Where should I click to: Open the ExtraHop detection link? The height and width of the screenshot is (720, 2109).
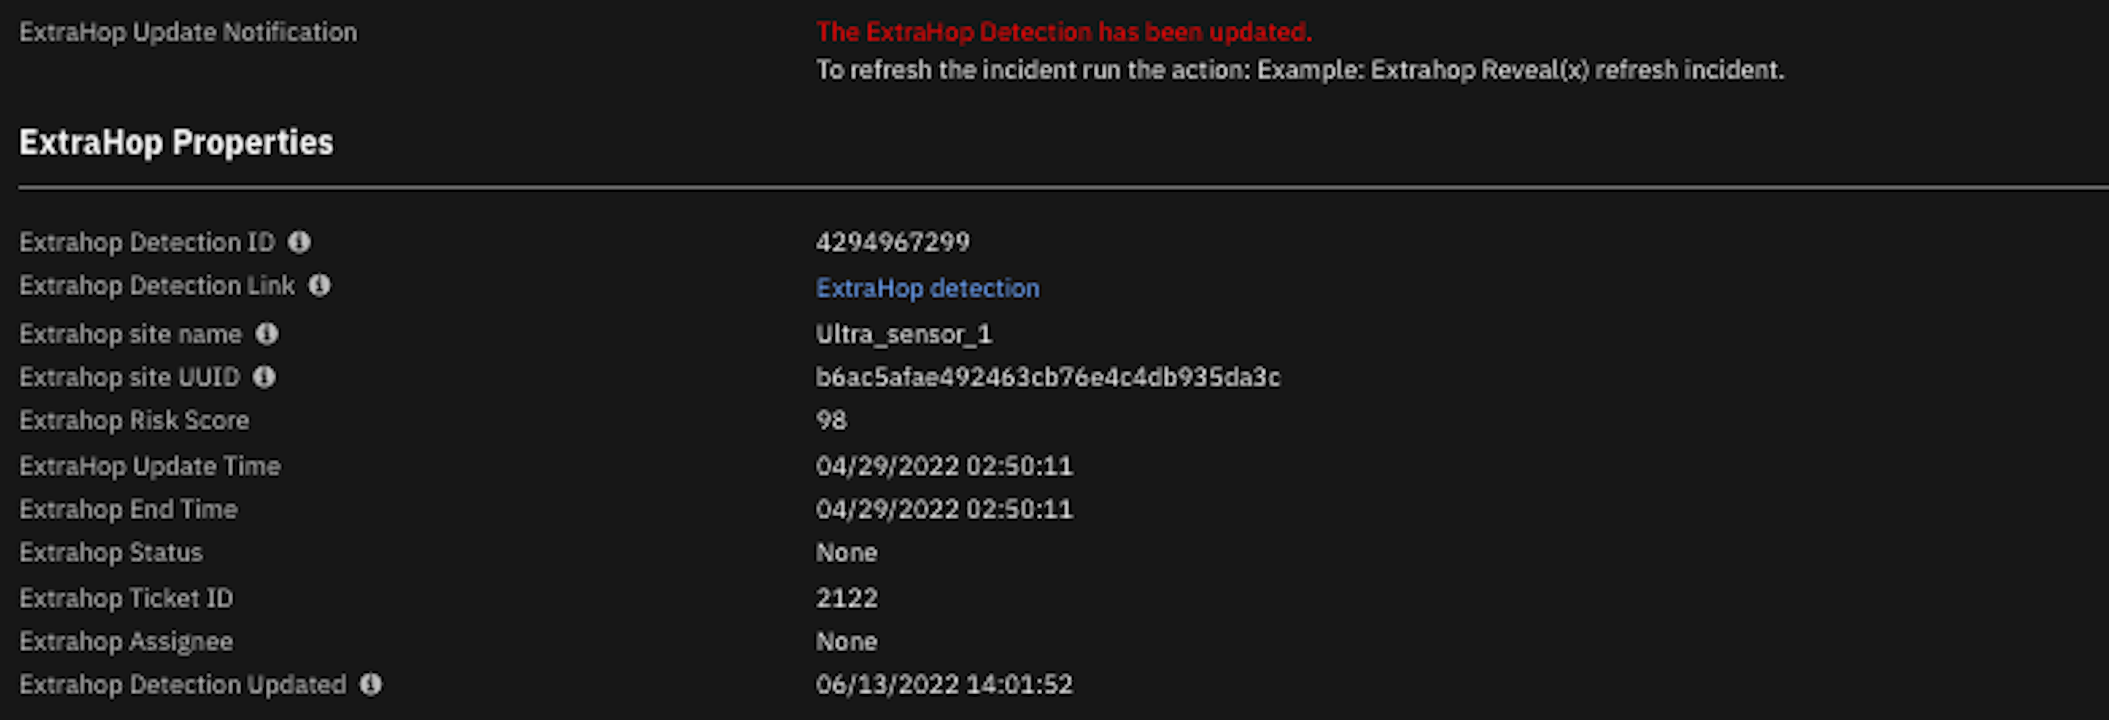point(927,288)
